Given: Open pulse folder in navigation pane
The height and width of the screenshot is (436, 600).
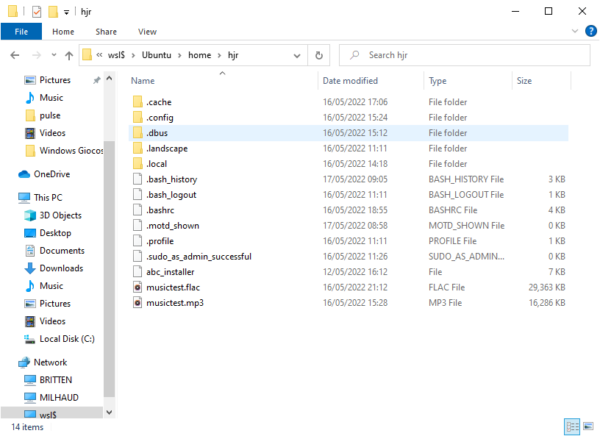Looking at the screenshot, I should [49, 116].
